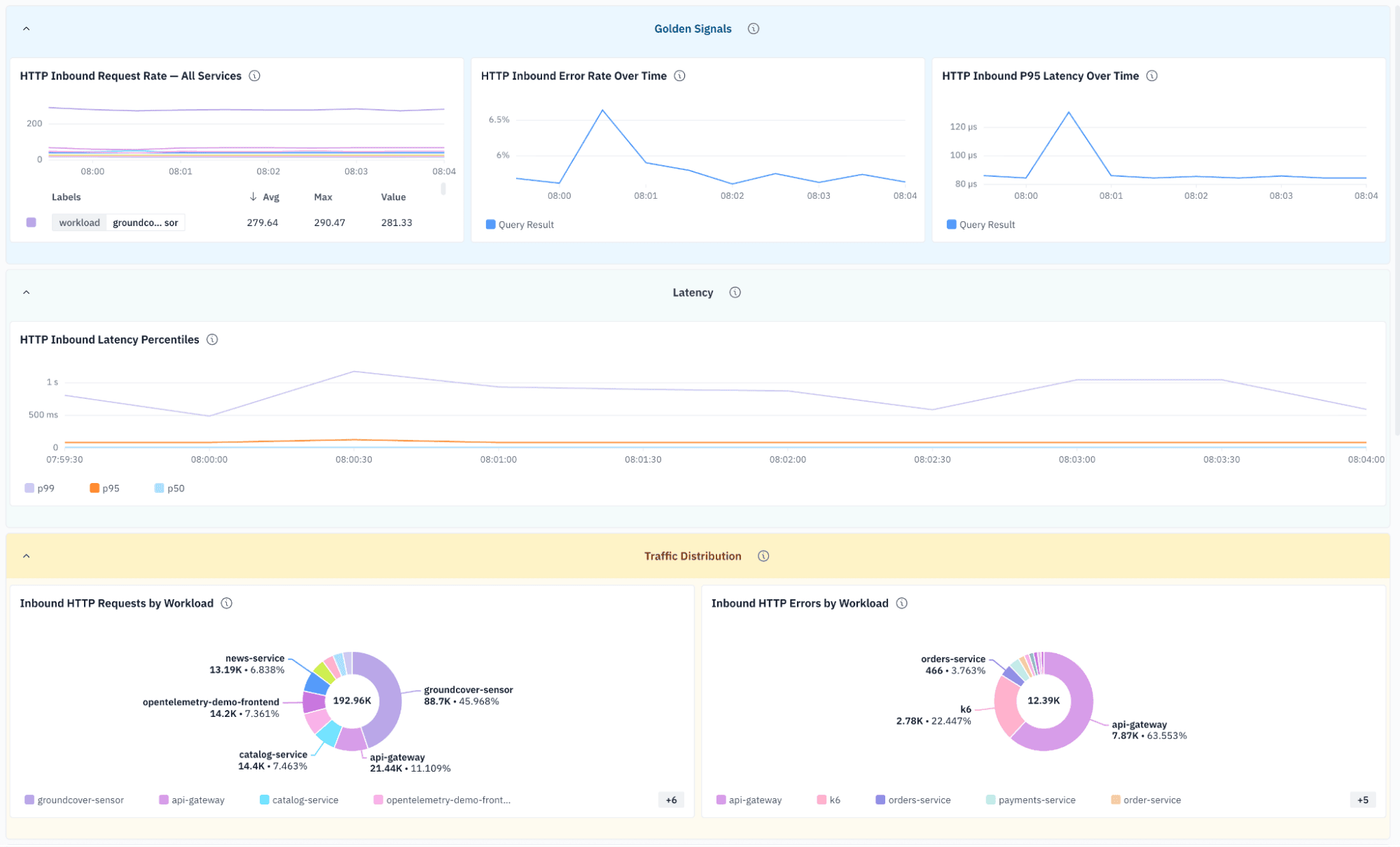Click info icon for HTTP Inbound Request Rate
1400x847 pixels.
click(254, 76)
